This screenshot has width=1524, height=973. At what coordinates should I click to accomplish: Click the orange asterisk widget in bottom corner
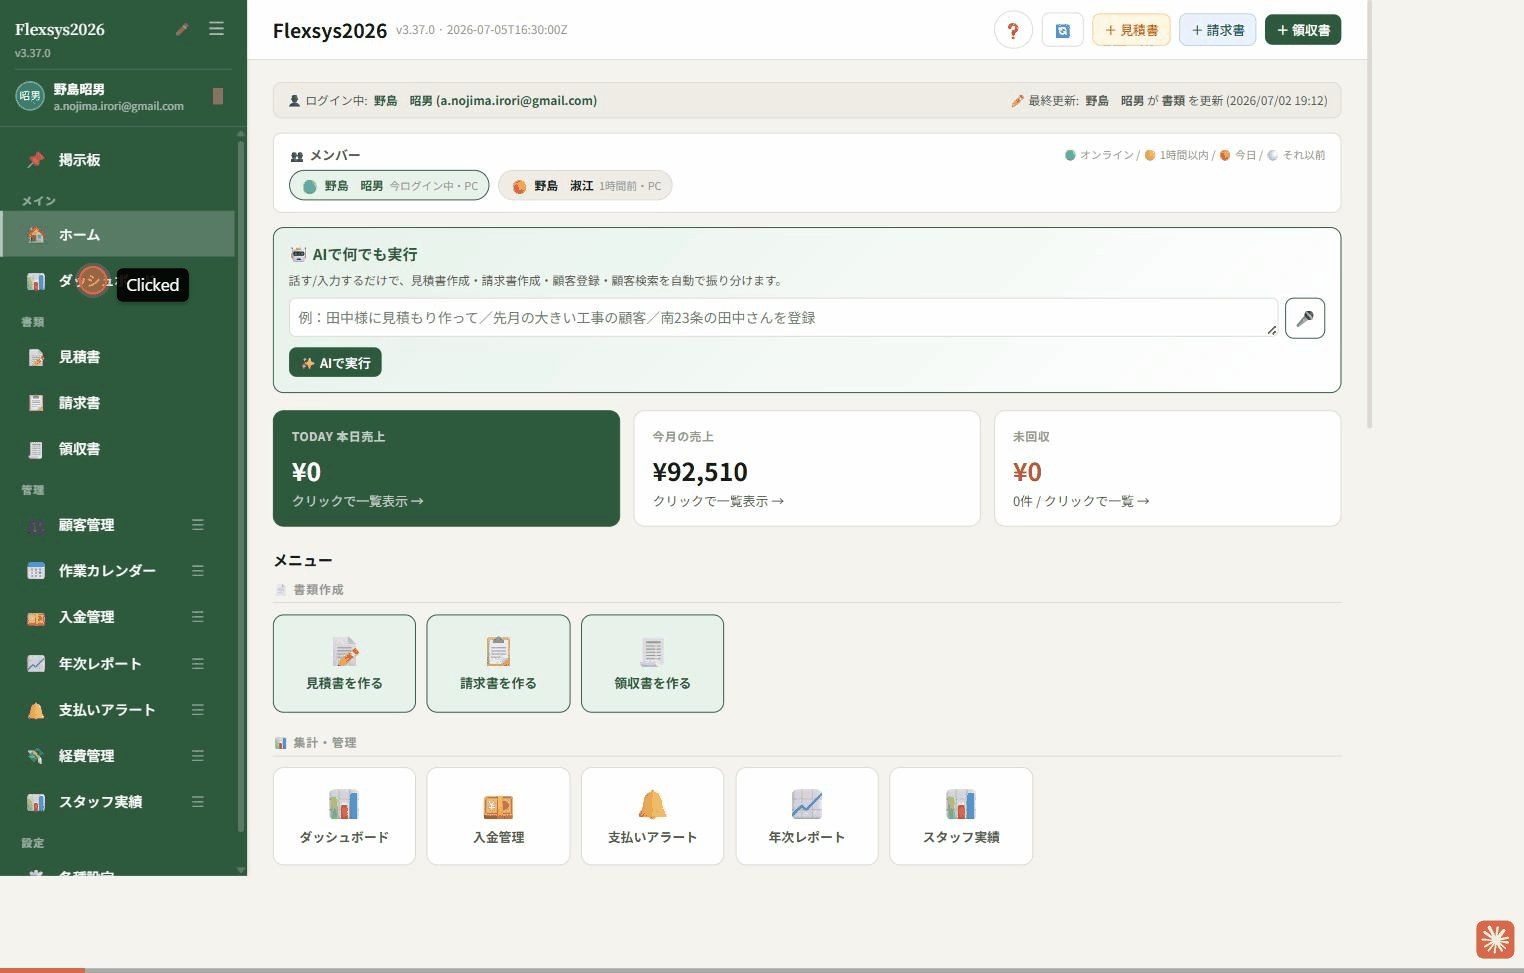(1495, 939)
